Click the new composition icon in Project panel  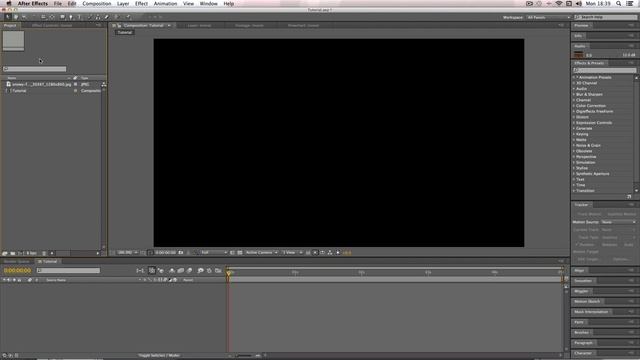[20, 253]
